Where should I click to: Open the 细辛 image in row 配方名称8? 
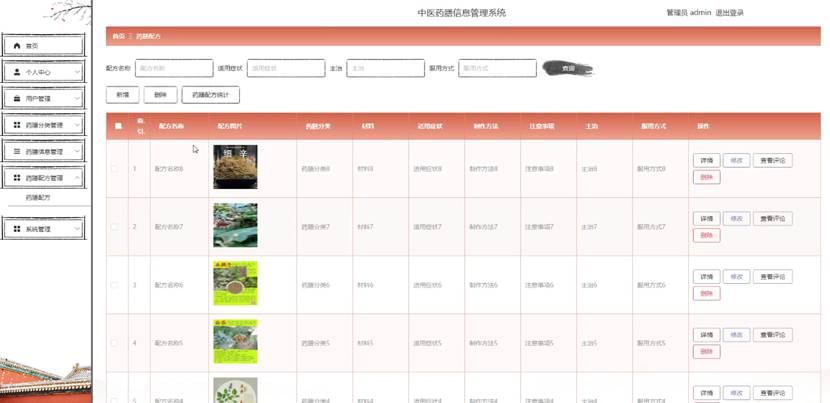235,167
